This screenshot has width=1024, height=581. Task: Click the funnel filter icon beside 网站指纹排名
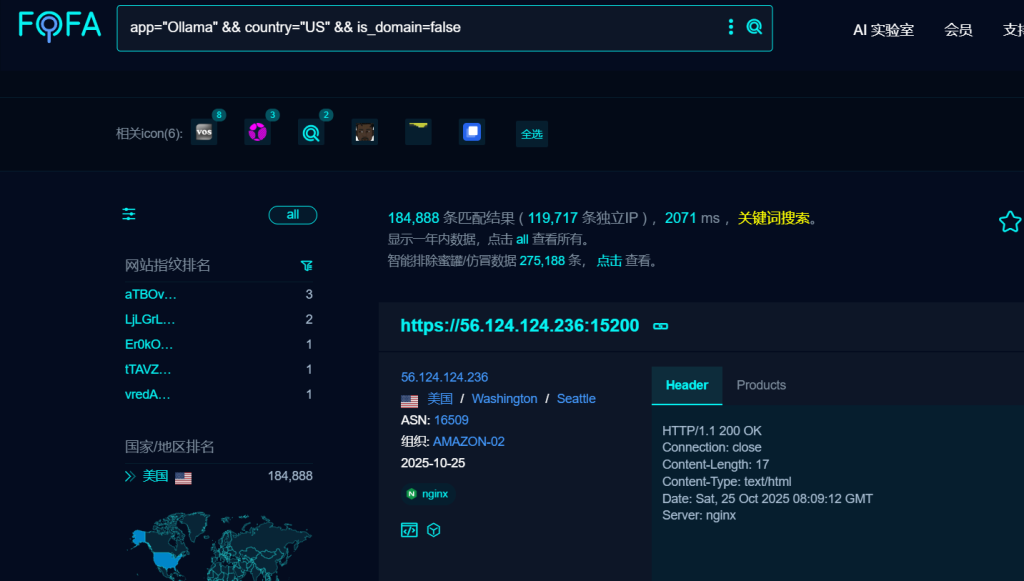(307, 266)
